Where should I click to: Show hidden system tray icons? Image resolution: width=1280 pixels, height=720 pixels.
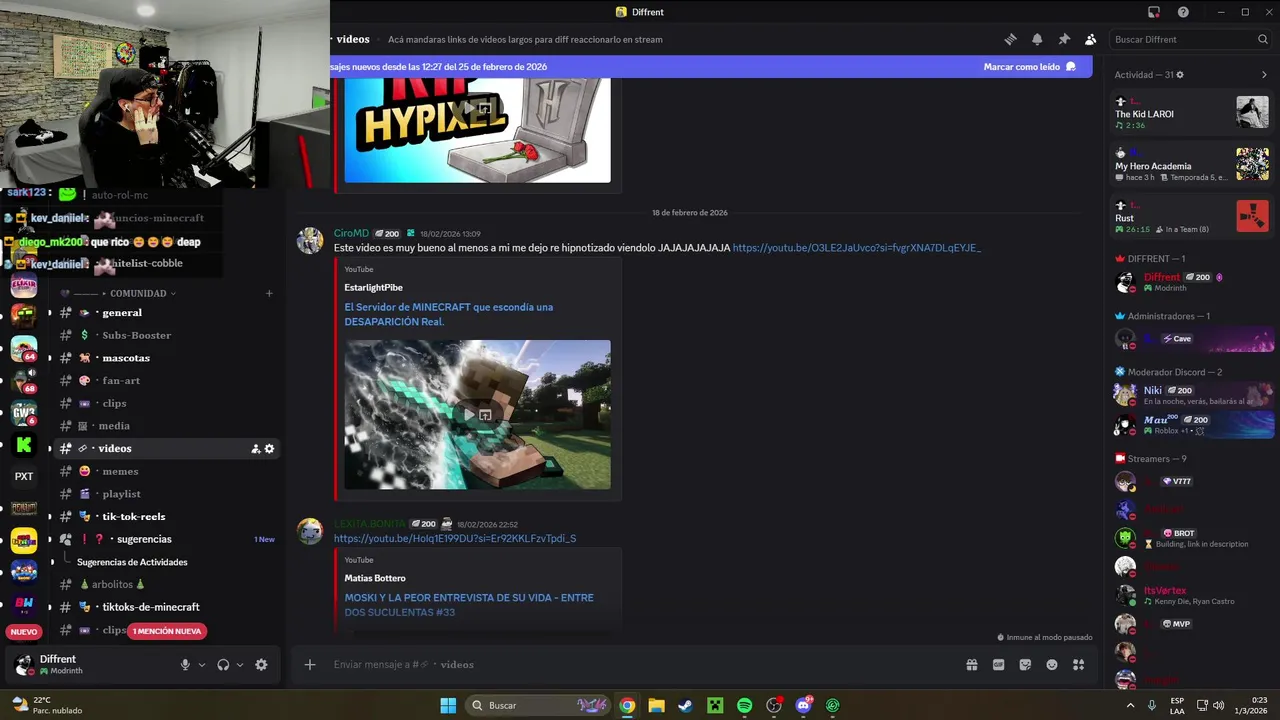coord(1131,705)
